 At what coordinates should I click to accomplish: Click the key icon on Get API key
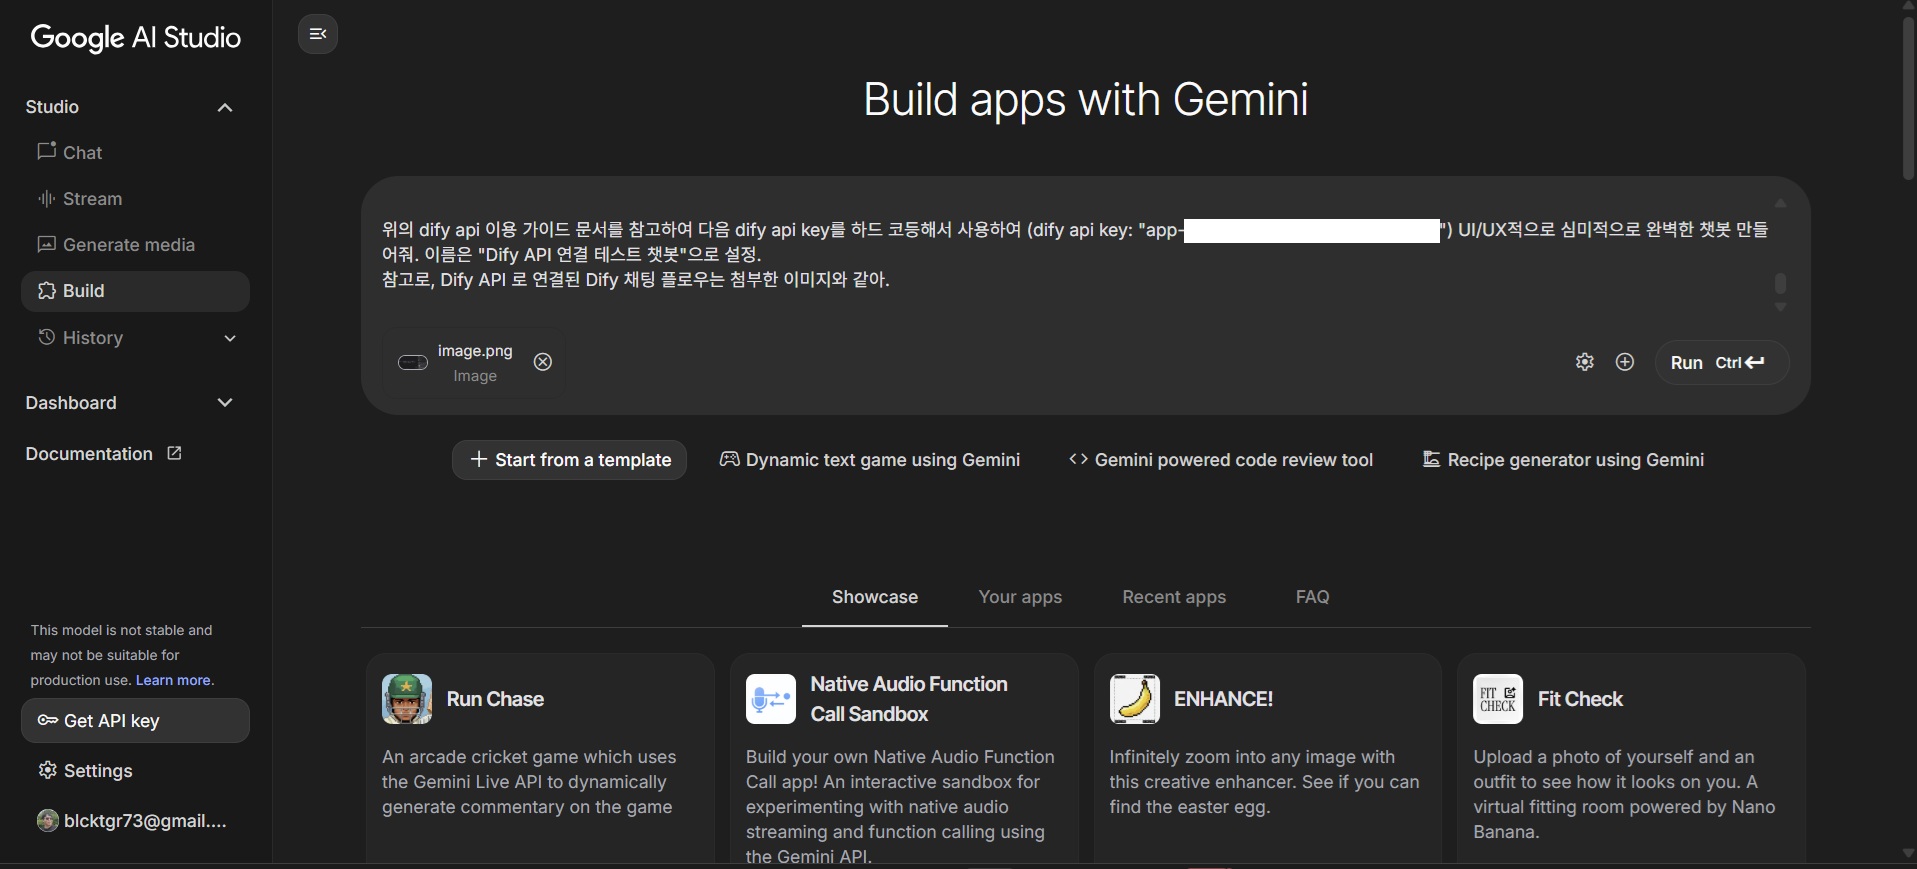point(47,720)
